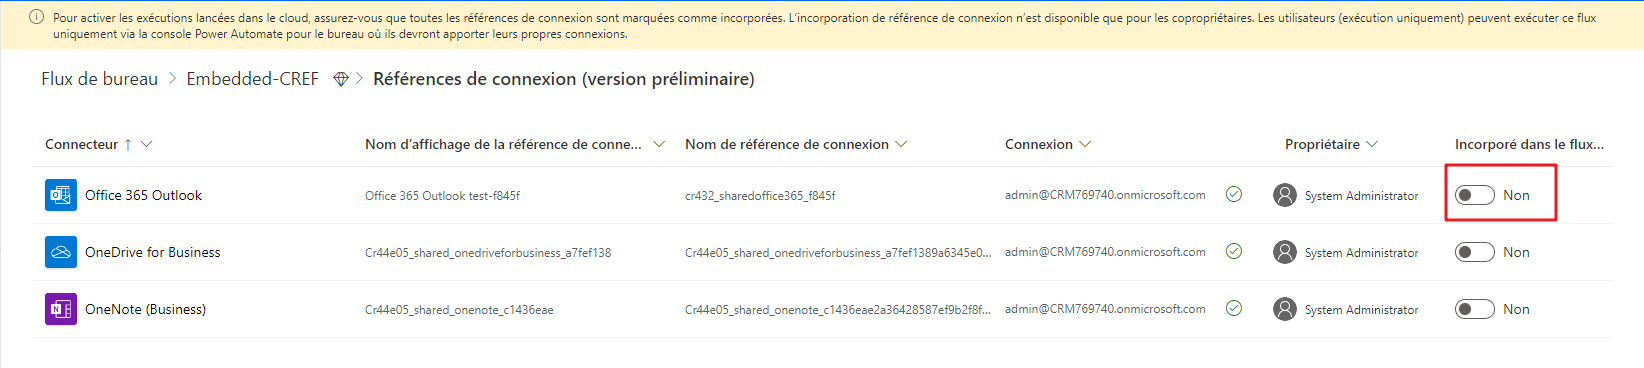Expand the Propriétaire column header menu
Screen dimensions: 1644x368
1372,144
